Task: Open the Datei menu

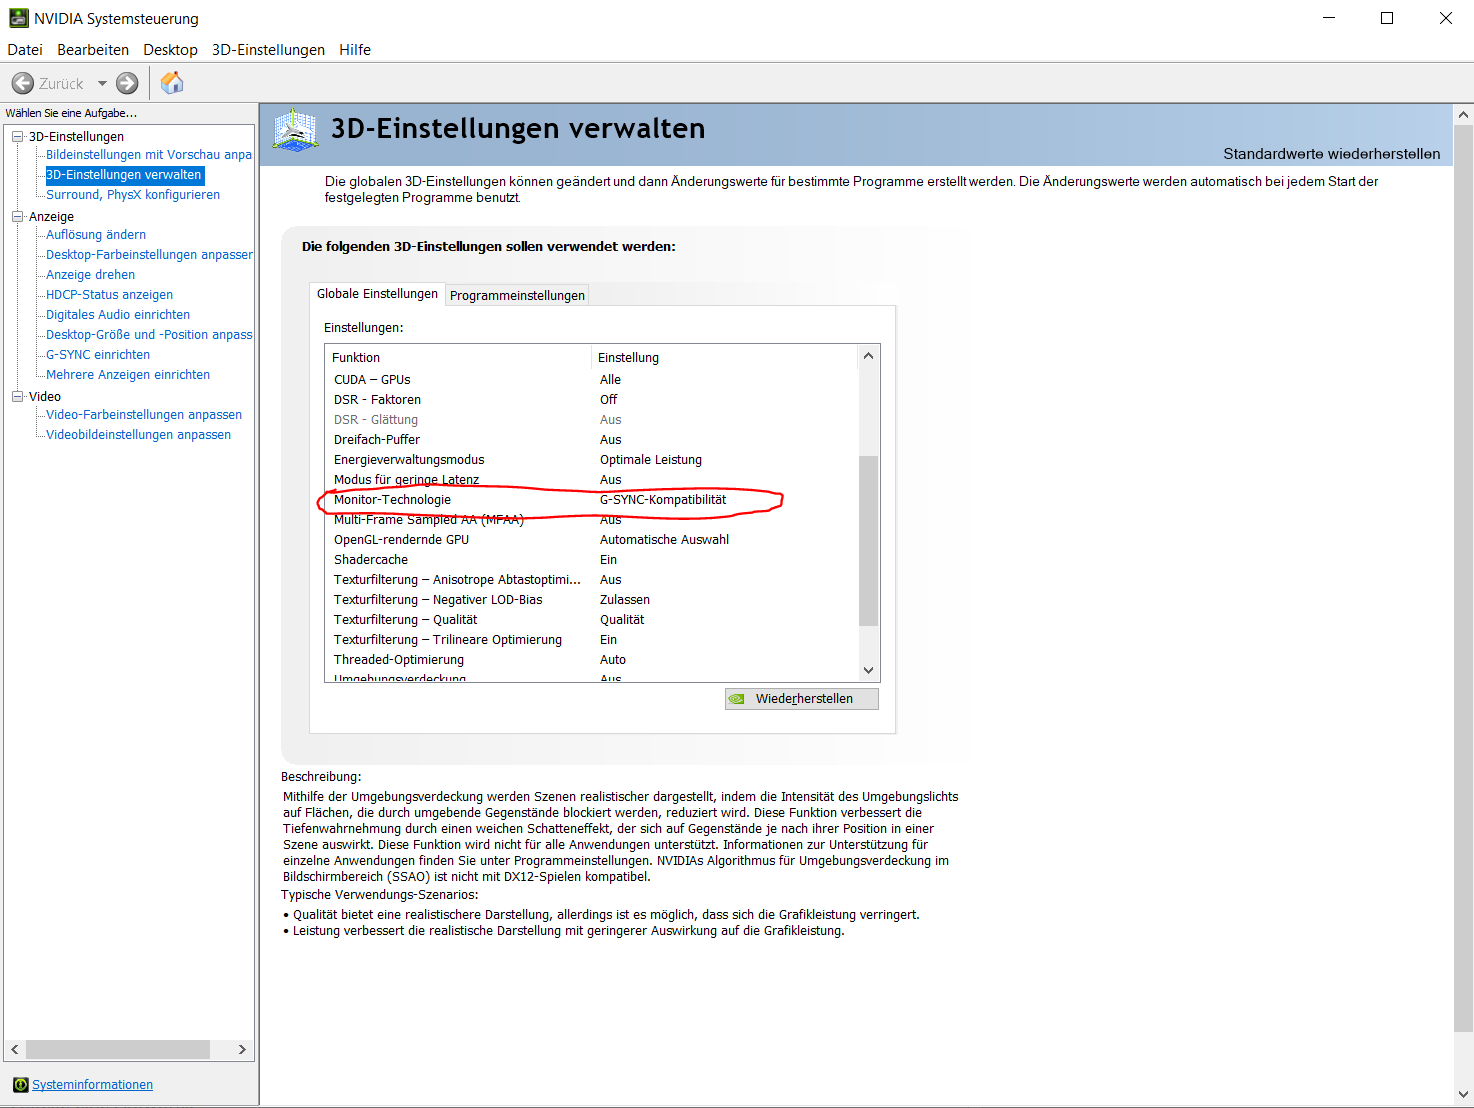Action: (x=25, y=50)
